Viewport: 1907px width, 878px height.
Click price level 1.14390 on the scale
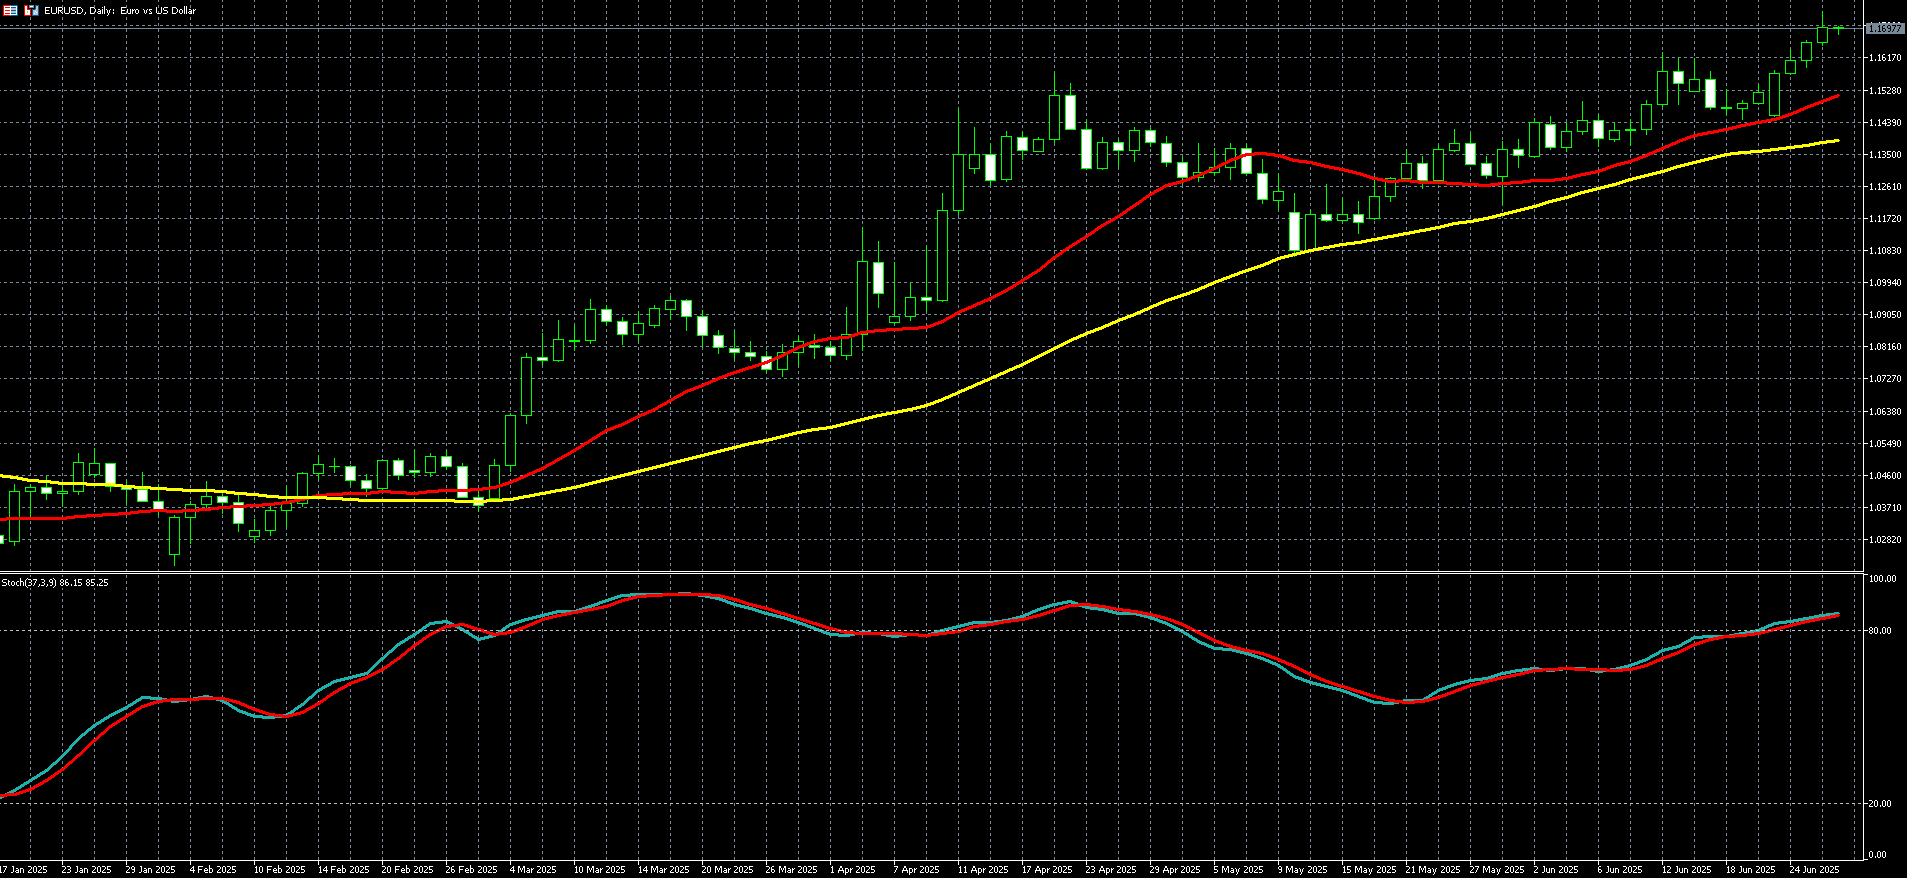tap(1885, 123)
